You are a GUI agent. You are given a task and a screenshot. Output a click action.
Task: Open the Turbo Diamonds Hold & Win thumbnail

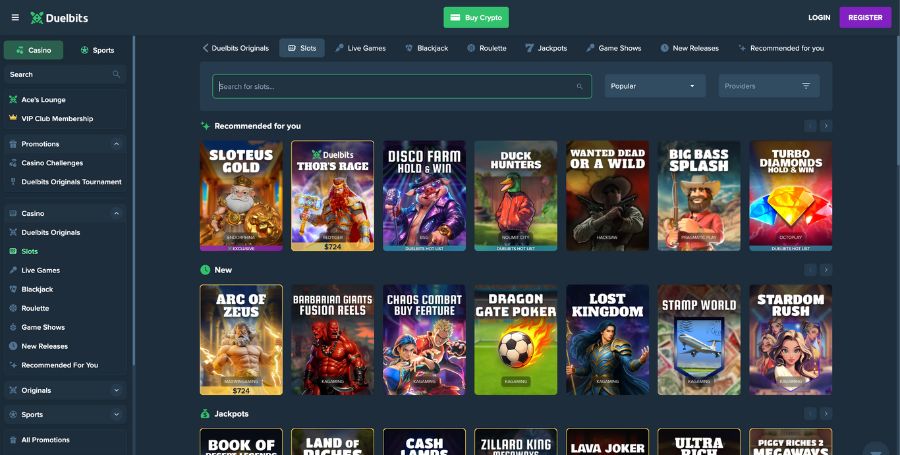point(790,196)
